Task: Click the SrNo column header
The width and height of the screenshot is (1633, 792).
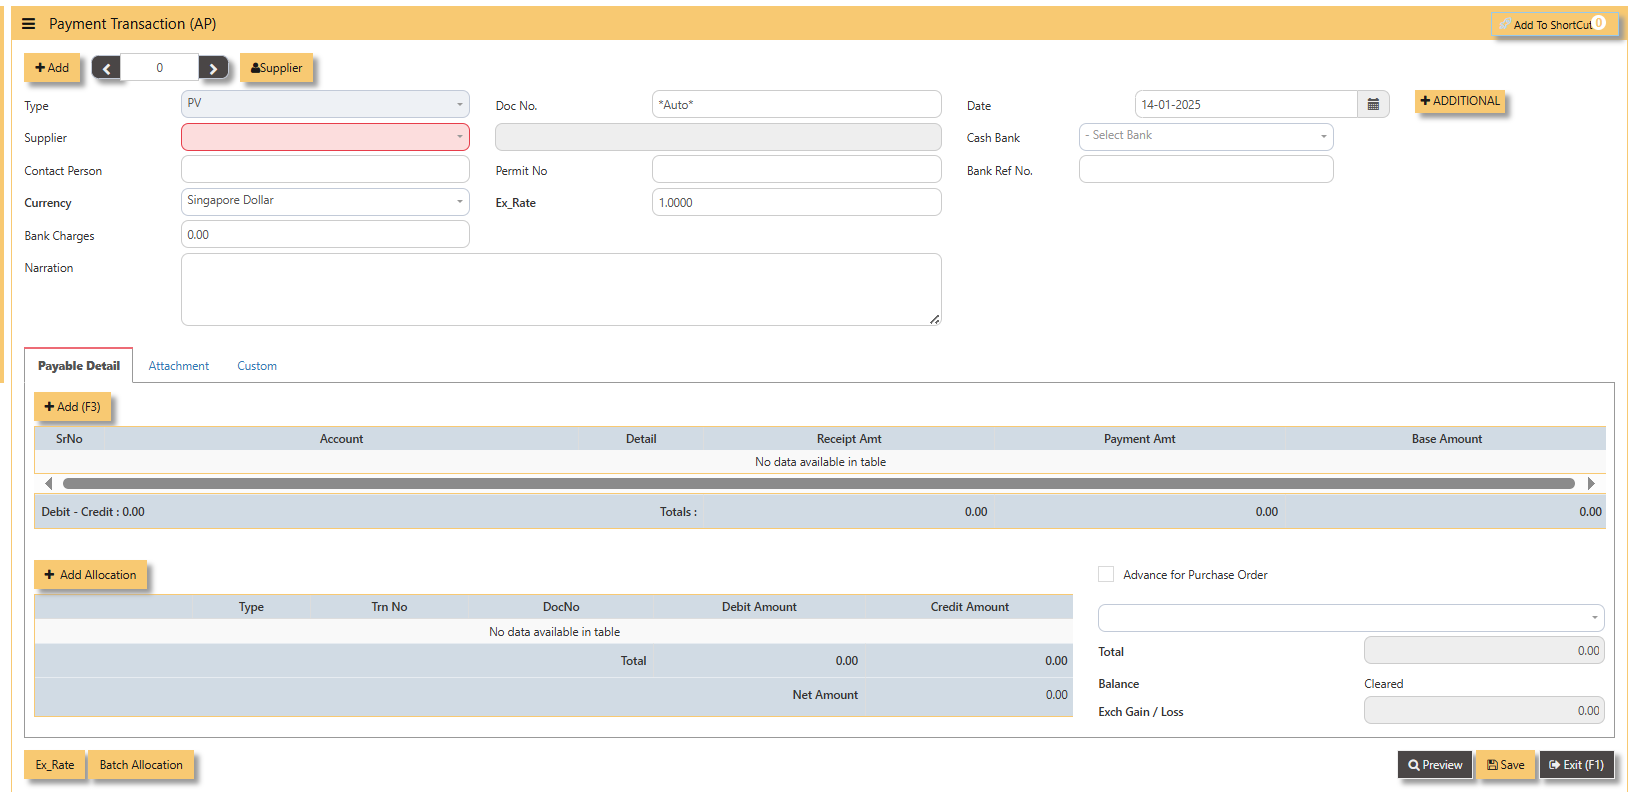Action: tap(69, 439)
